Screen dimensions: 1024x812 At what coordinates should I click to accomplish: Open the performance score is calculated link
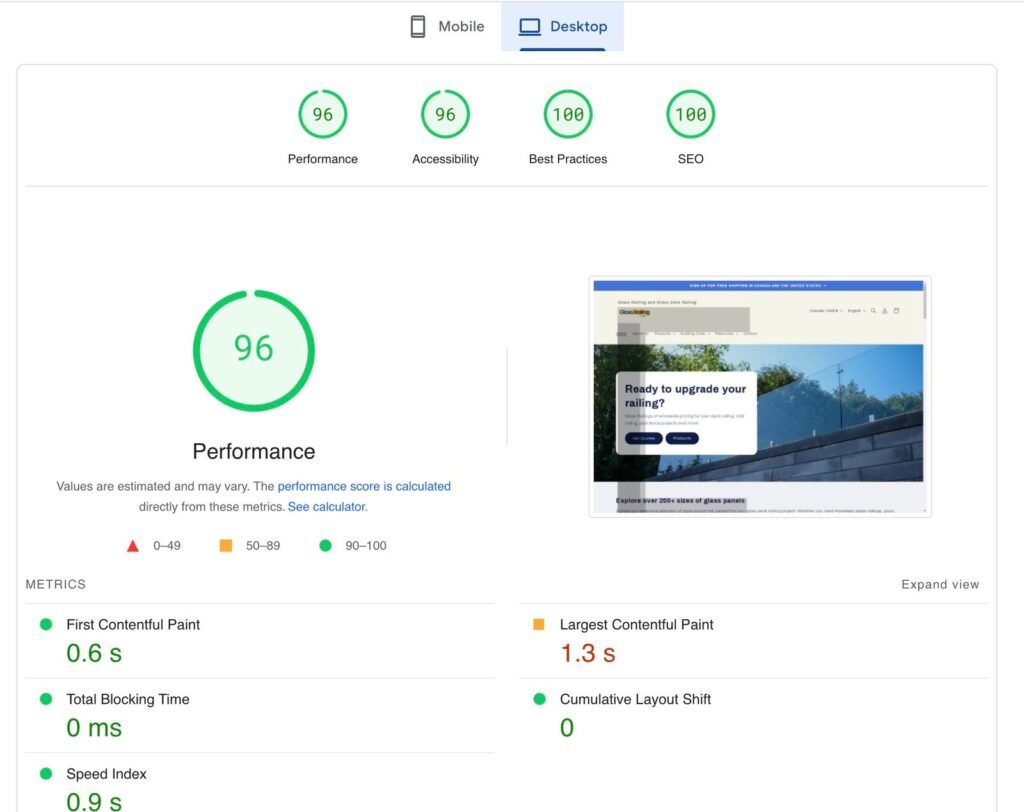[362, 486]
